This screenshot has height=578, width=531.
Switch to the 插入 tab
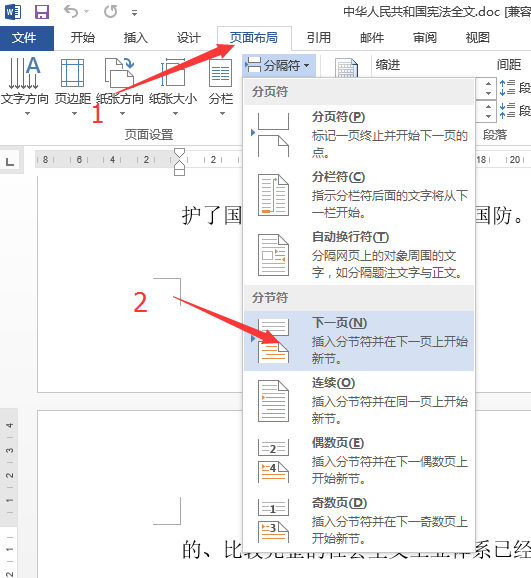pos(135,38)
